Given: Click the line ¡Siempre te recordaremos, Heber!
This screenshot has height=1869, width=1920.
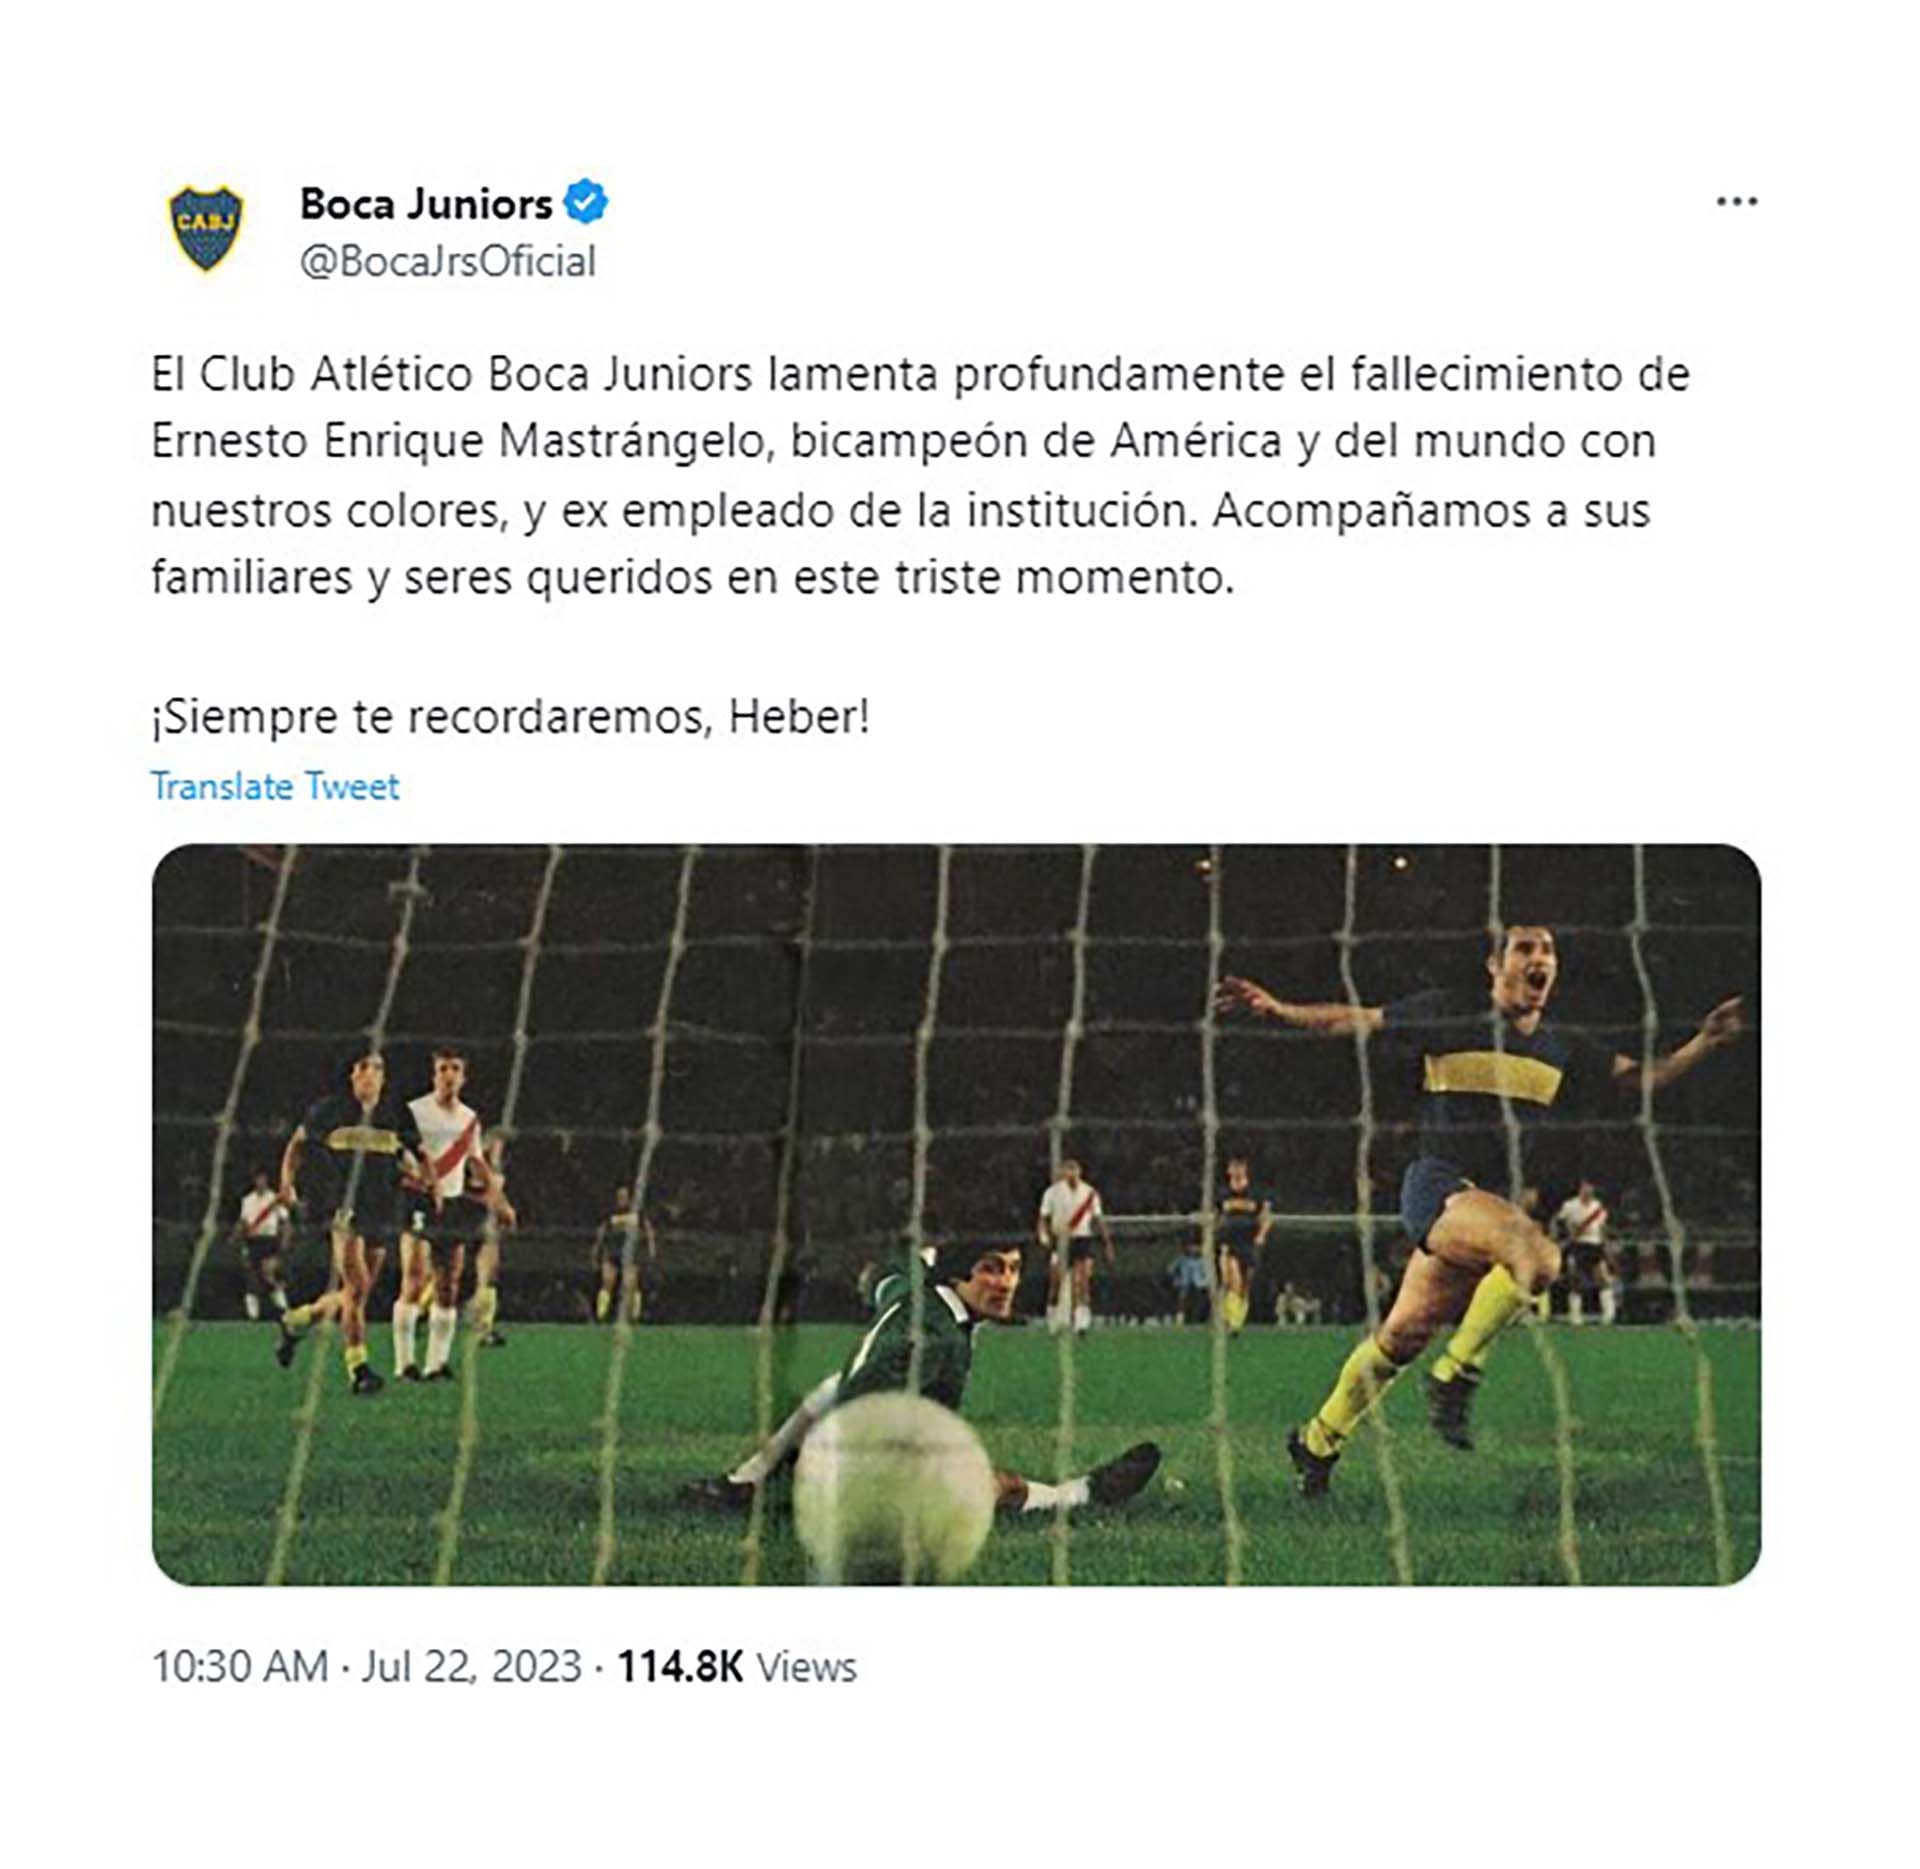Looking at the screenshot, I should [511, 717].
